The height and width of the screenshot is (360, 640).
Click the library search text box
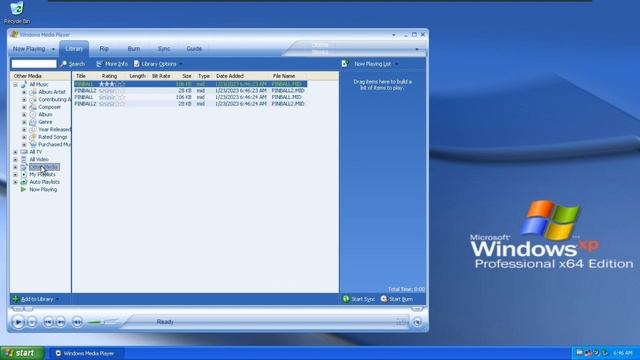tap(34, 64)
